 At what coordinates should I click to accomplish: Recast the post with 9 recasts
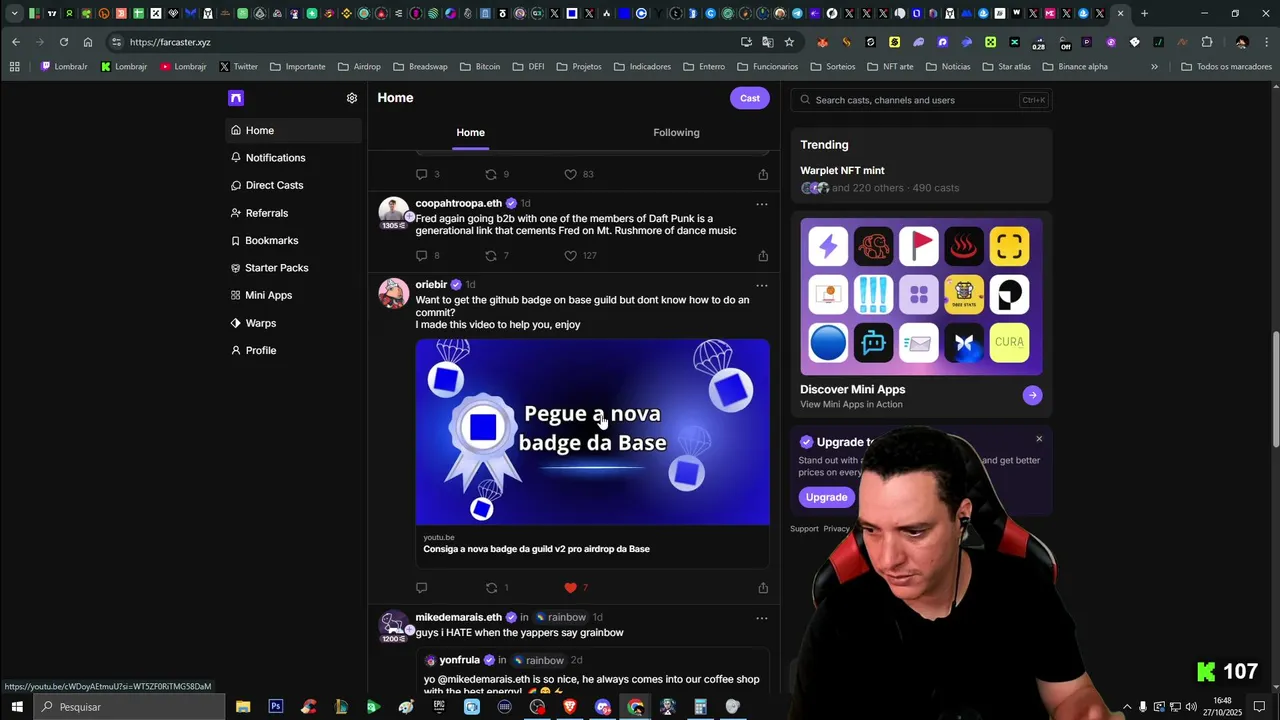tap(491, 174)
